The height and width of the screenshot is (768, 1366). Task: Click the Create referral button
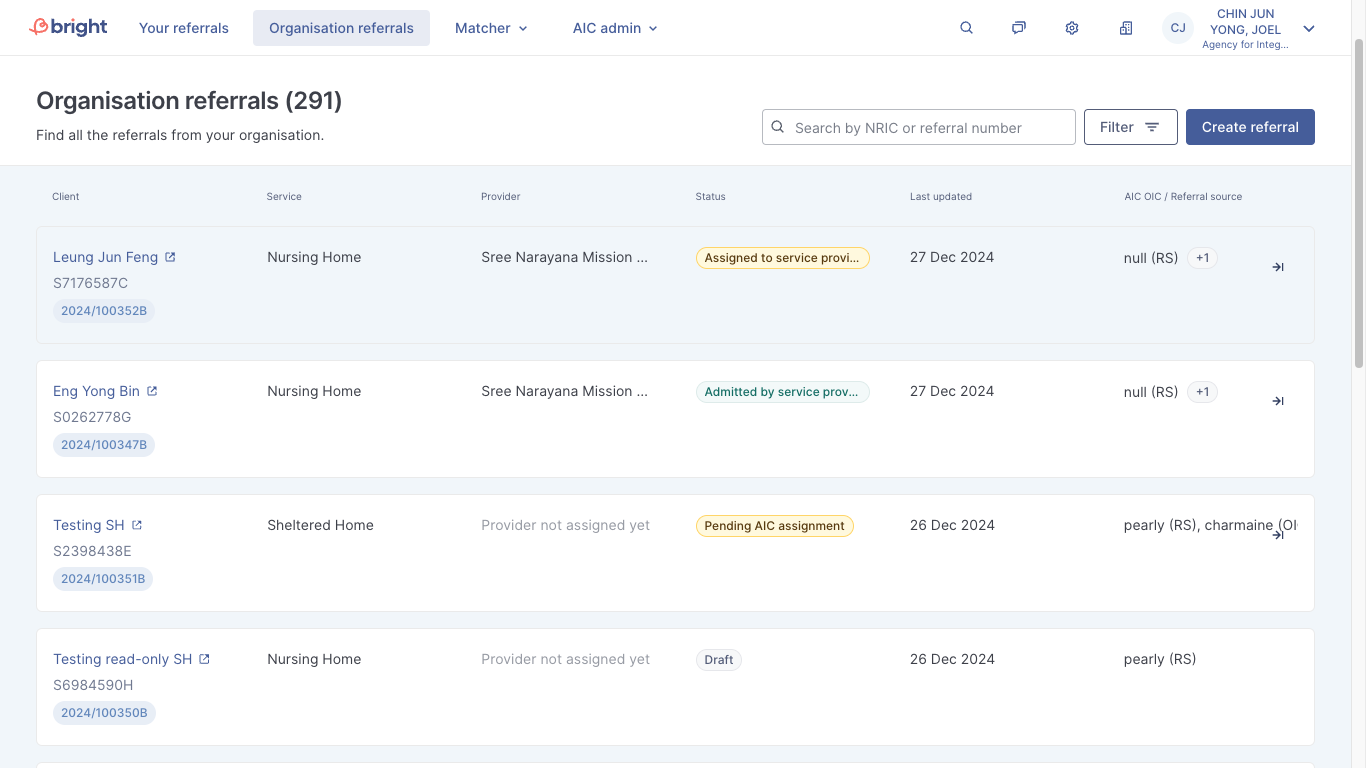pos(1250,127)
